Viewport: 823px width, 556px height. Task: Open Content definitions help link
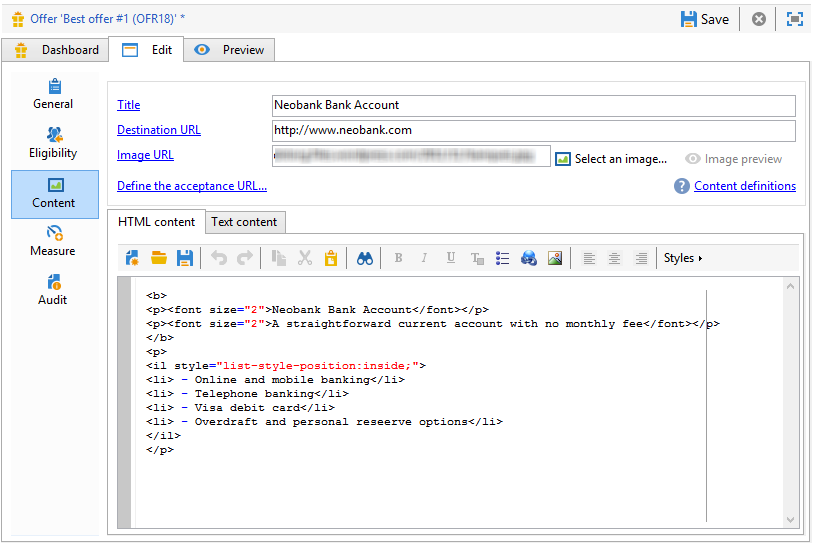coord(745,186)
